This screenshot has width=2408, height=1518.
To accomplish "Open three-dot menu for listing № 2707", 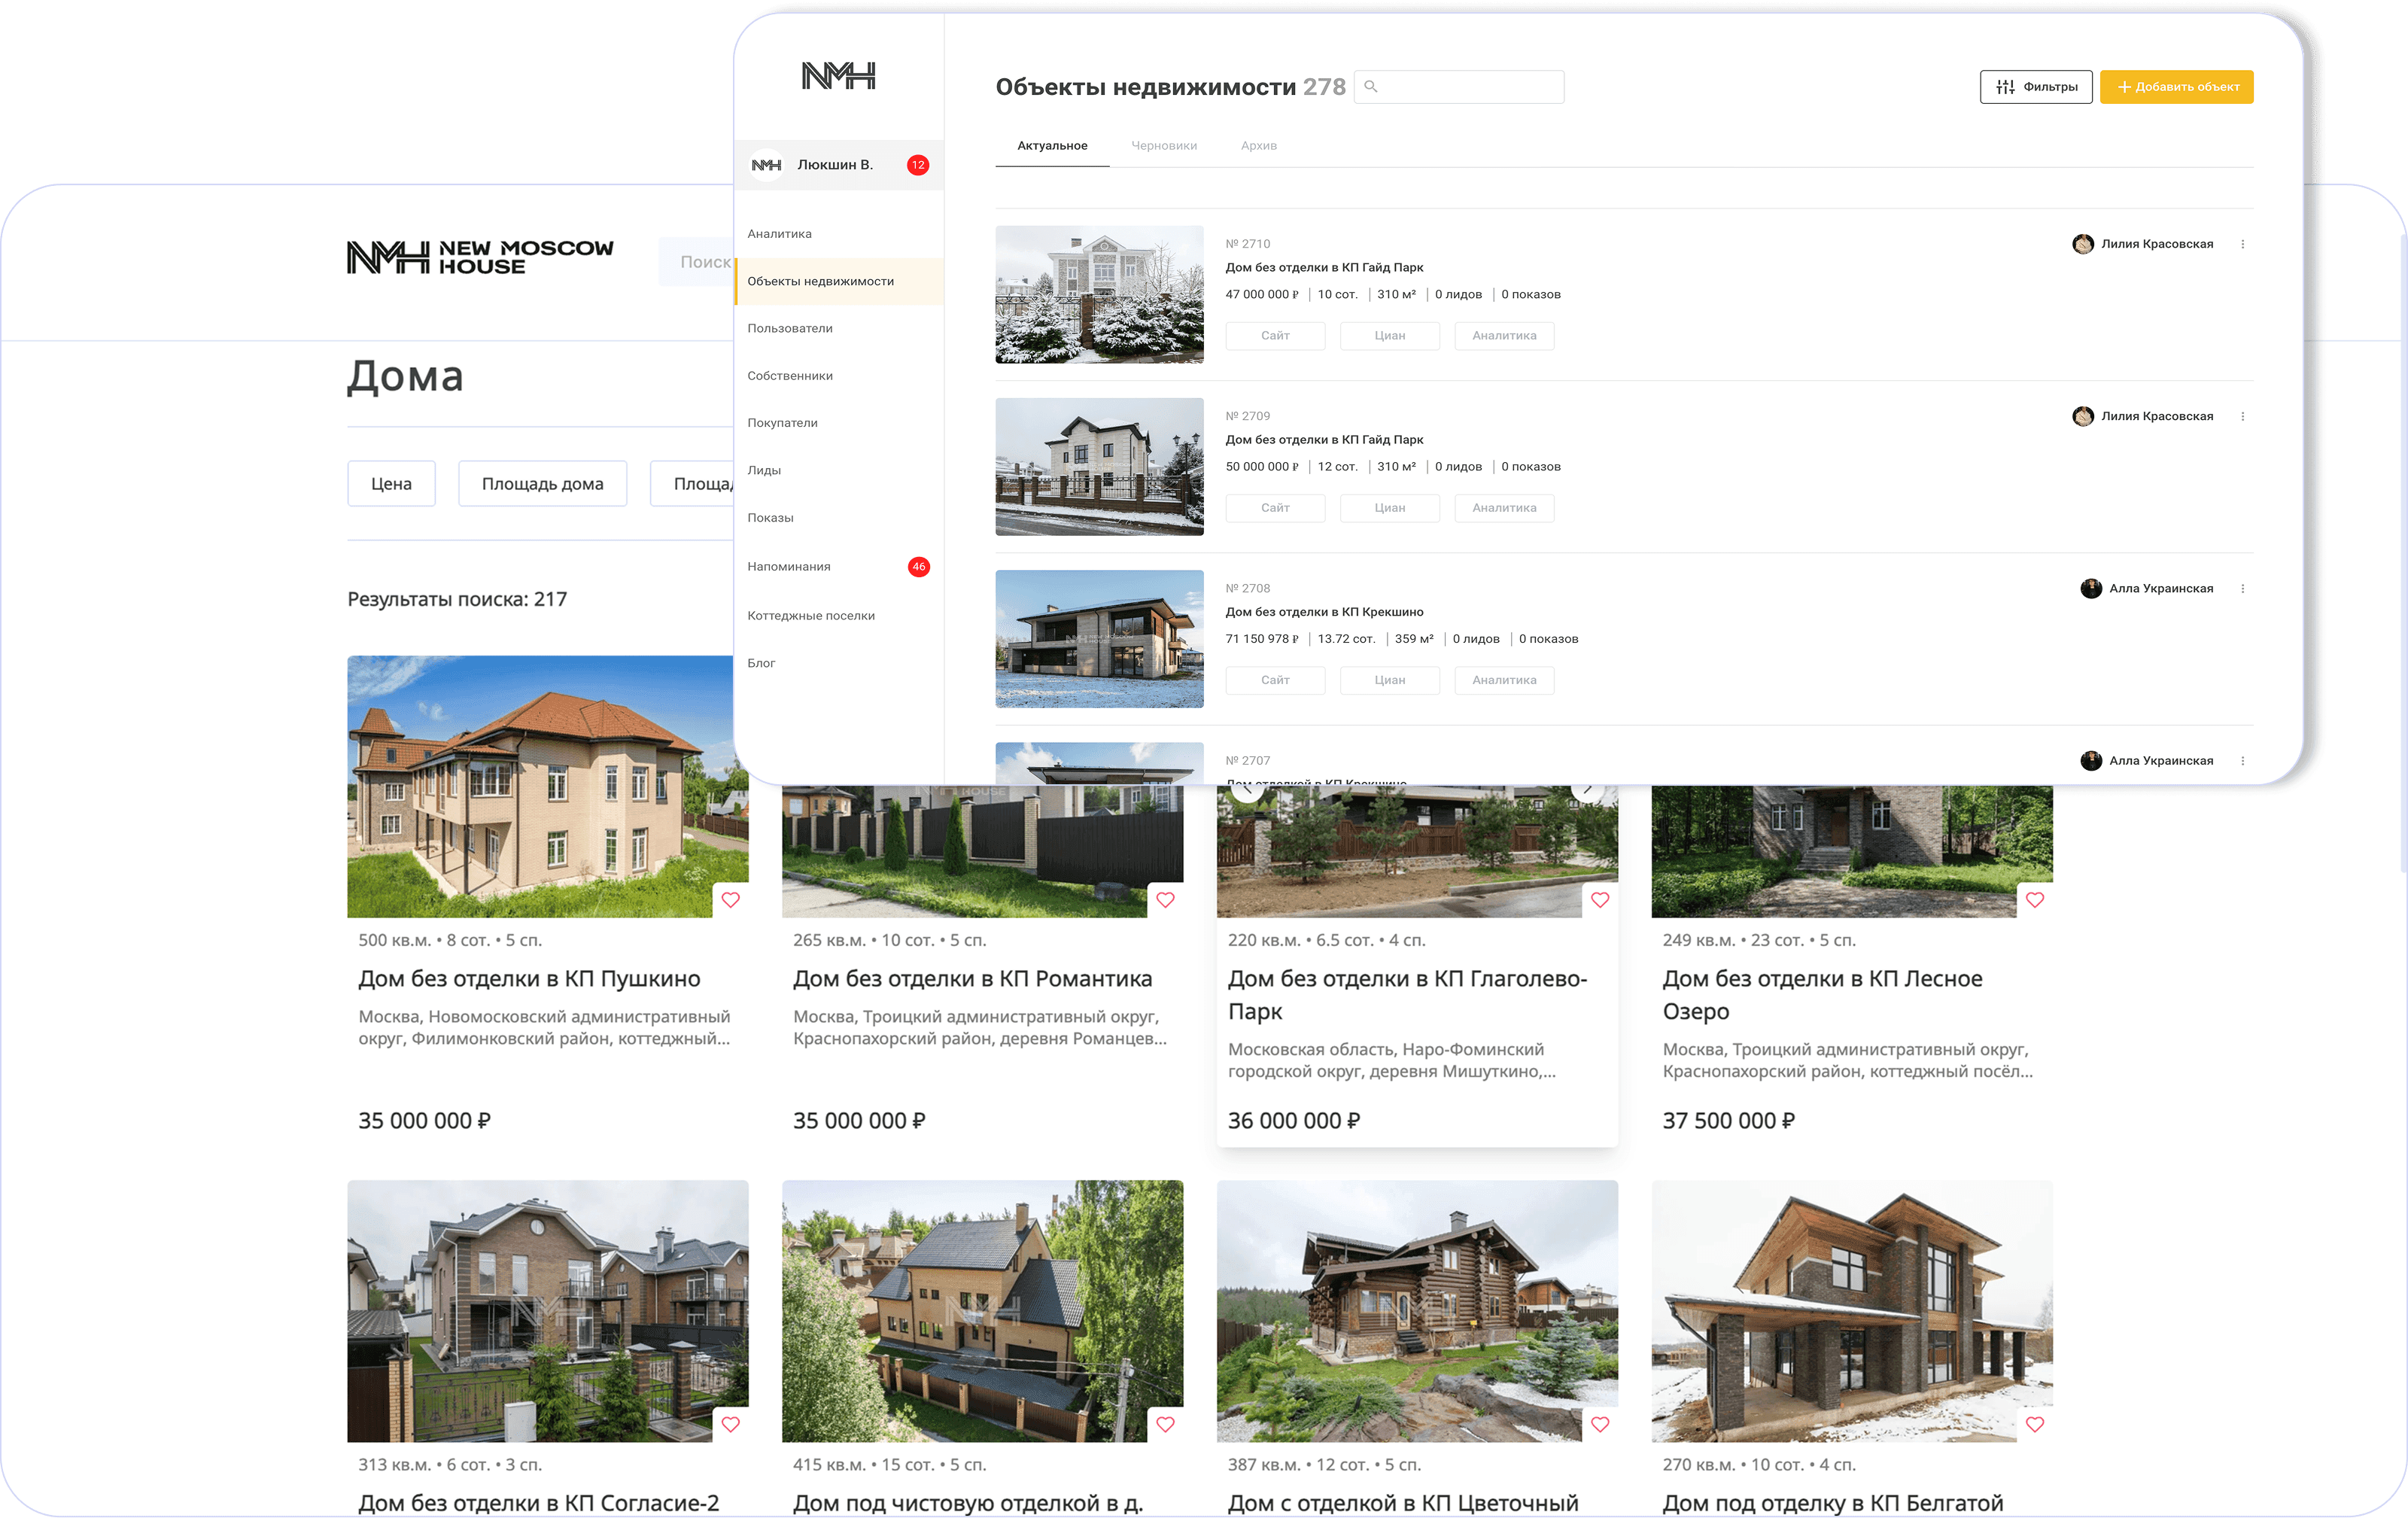I will pos(2242,761).
